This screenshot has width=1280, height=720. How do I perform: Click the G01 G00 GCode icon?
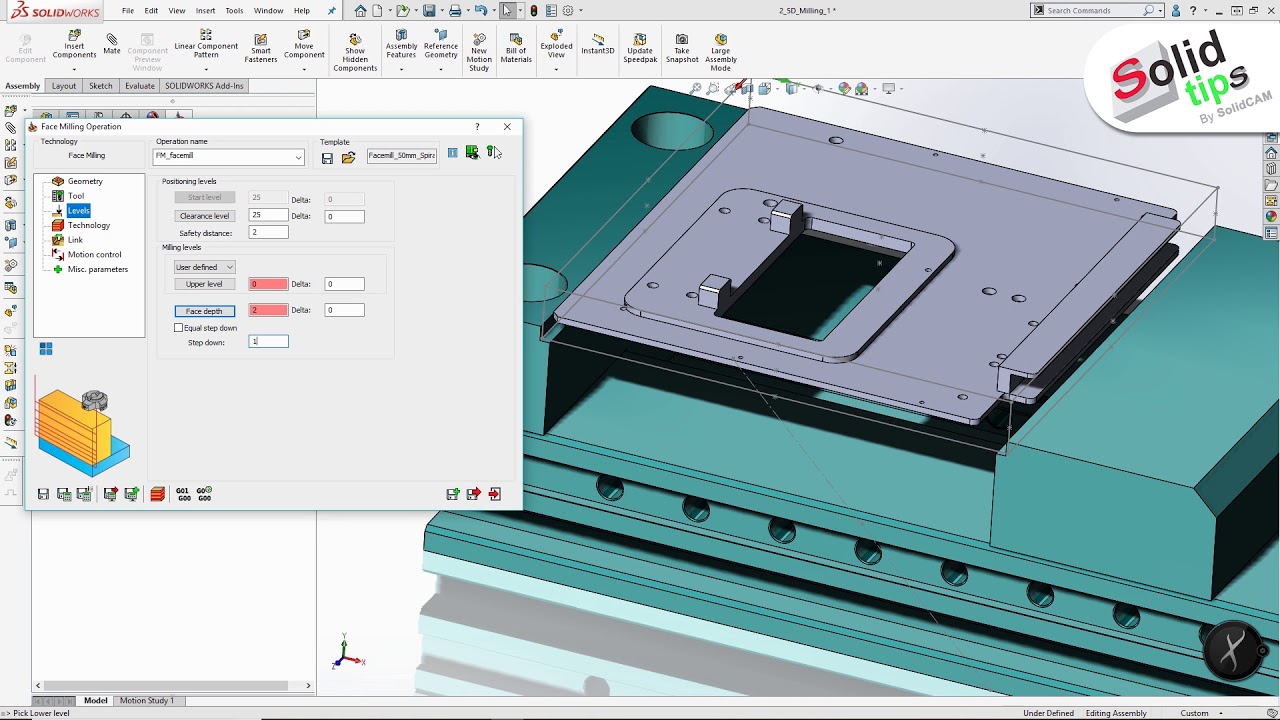tap(183, 494)
